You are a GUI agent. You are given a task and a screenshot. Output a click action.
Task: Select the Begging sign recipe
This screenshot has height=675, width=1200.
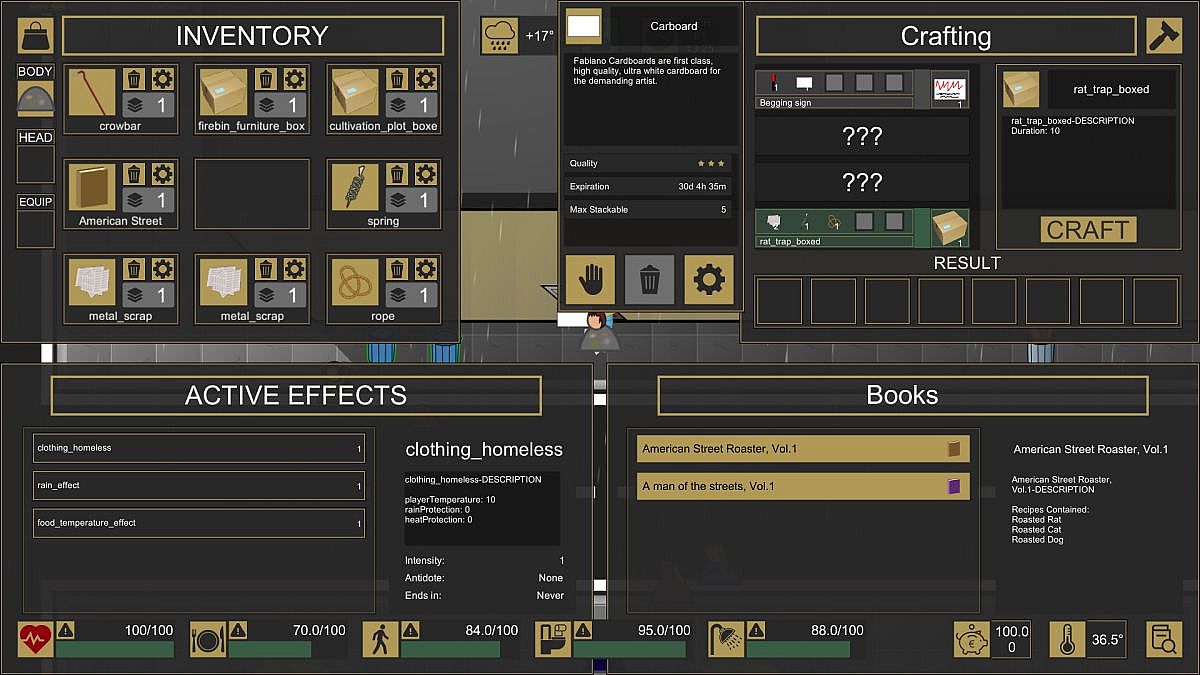pos(862,89)
